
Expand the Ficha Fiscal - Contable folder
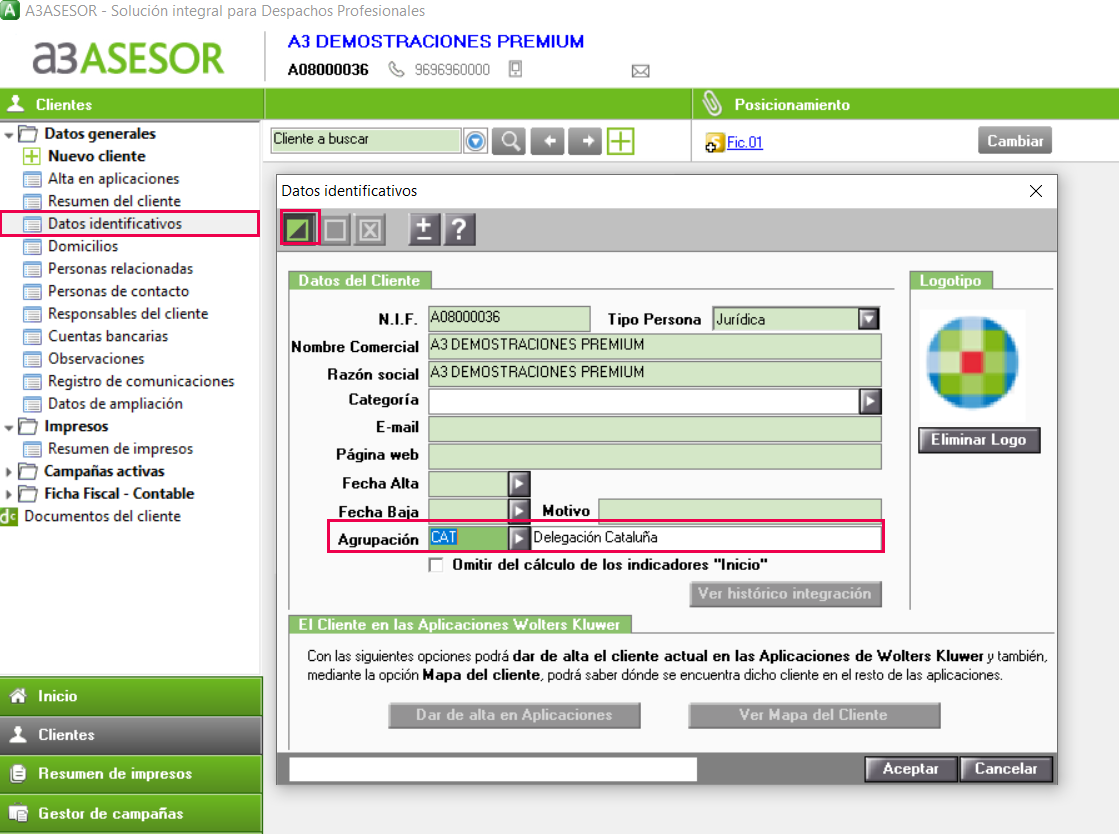(x=9, y=494)
